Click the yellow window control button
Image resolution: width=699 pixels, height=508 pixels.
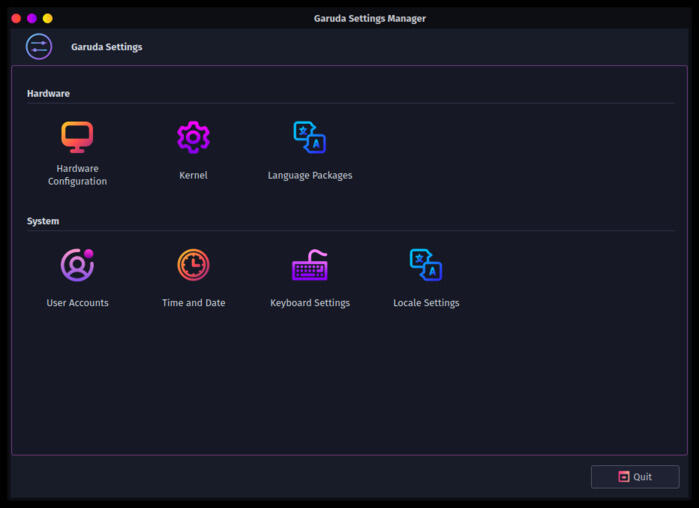click(x=48, y=18)
